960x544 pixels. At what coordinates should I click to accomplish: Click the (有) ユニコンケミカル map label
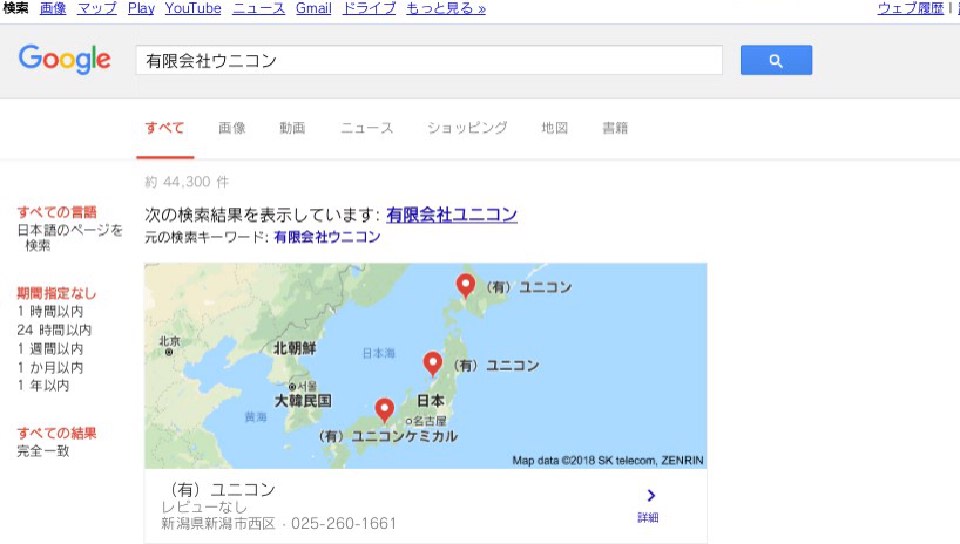(388, 436)
